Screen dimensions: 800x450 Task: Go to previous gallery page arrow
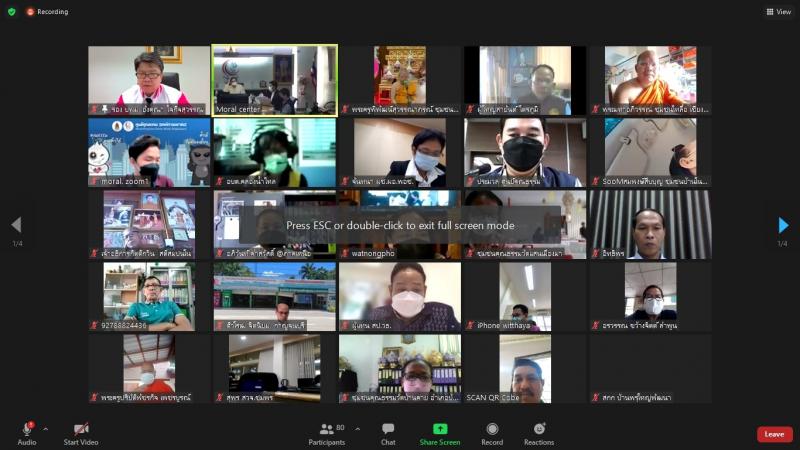[x=17, y=224]
